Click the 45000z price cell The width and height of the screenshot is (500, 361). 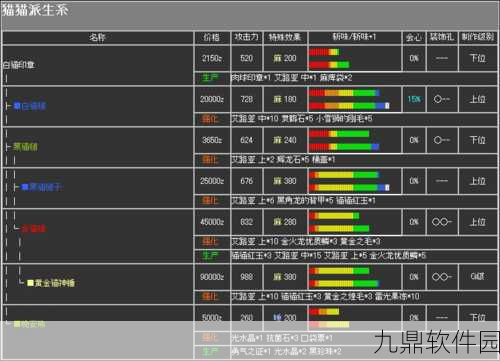[x=212, y=222]
